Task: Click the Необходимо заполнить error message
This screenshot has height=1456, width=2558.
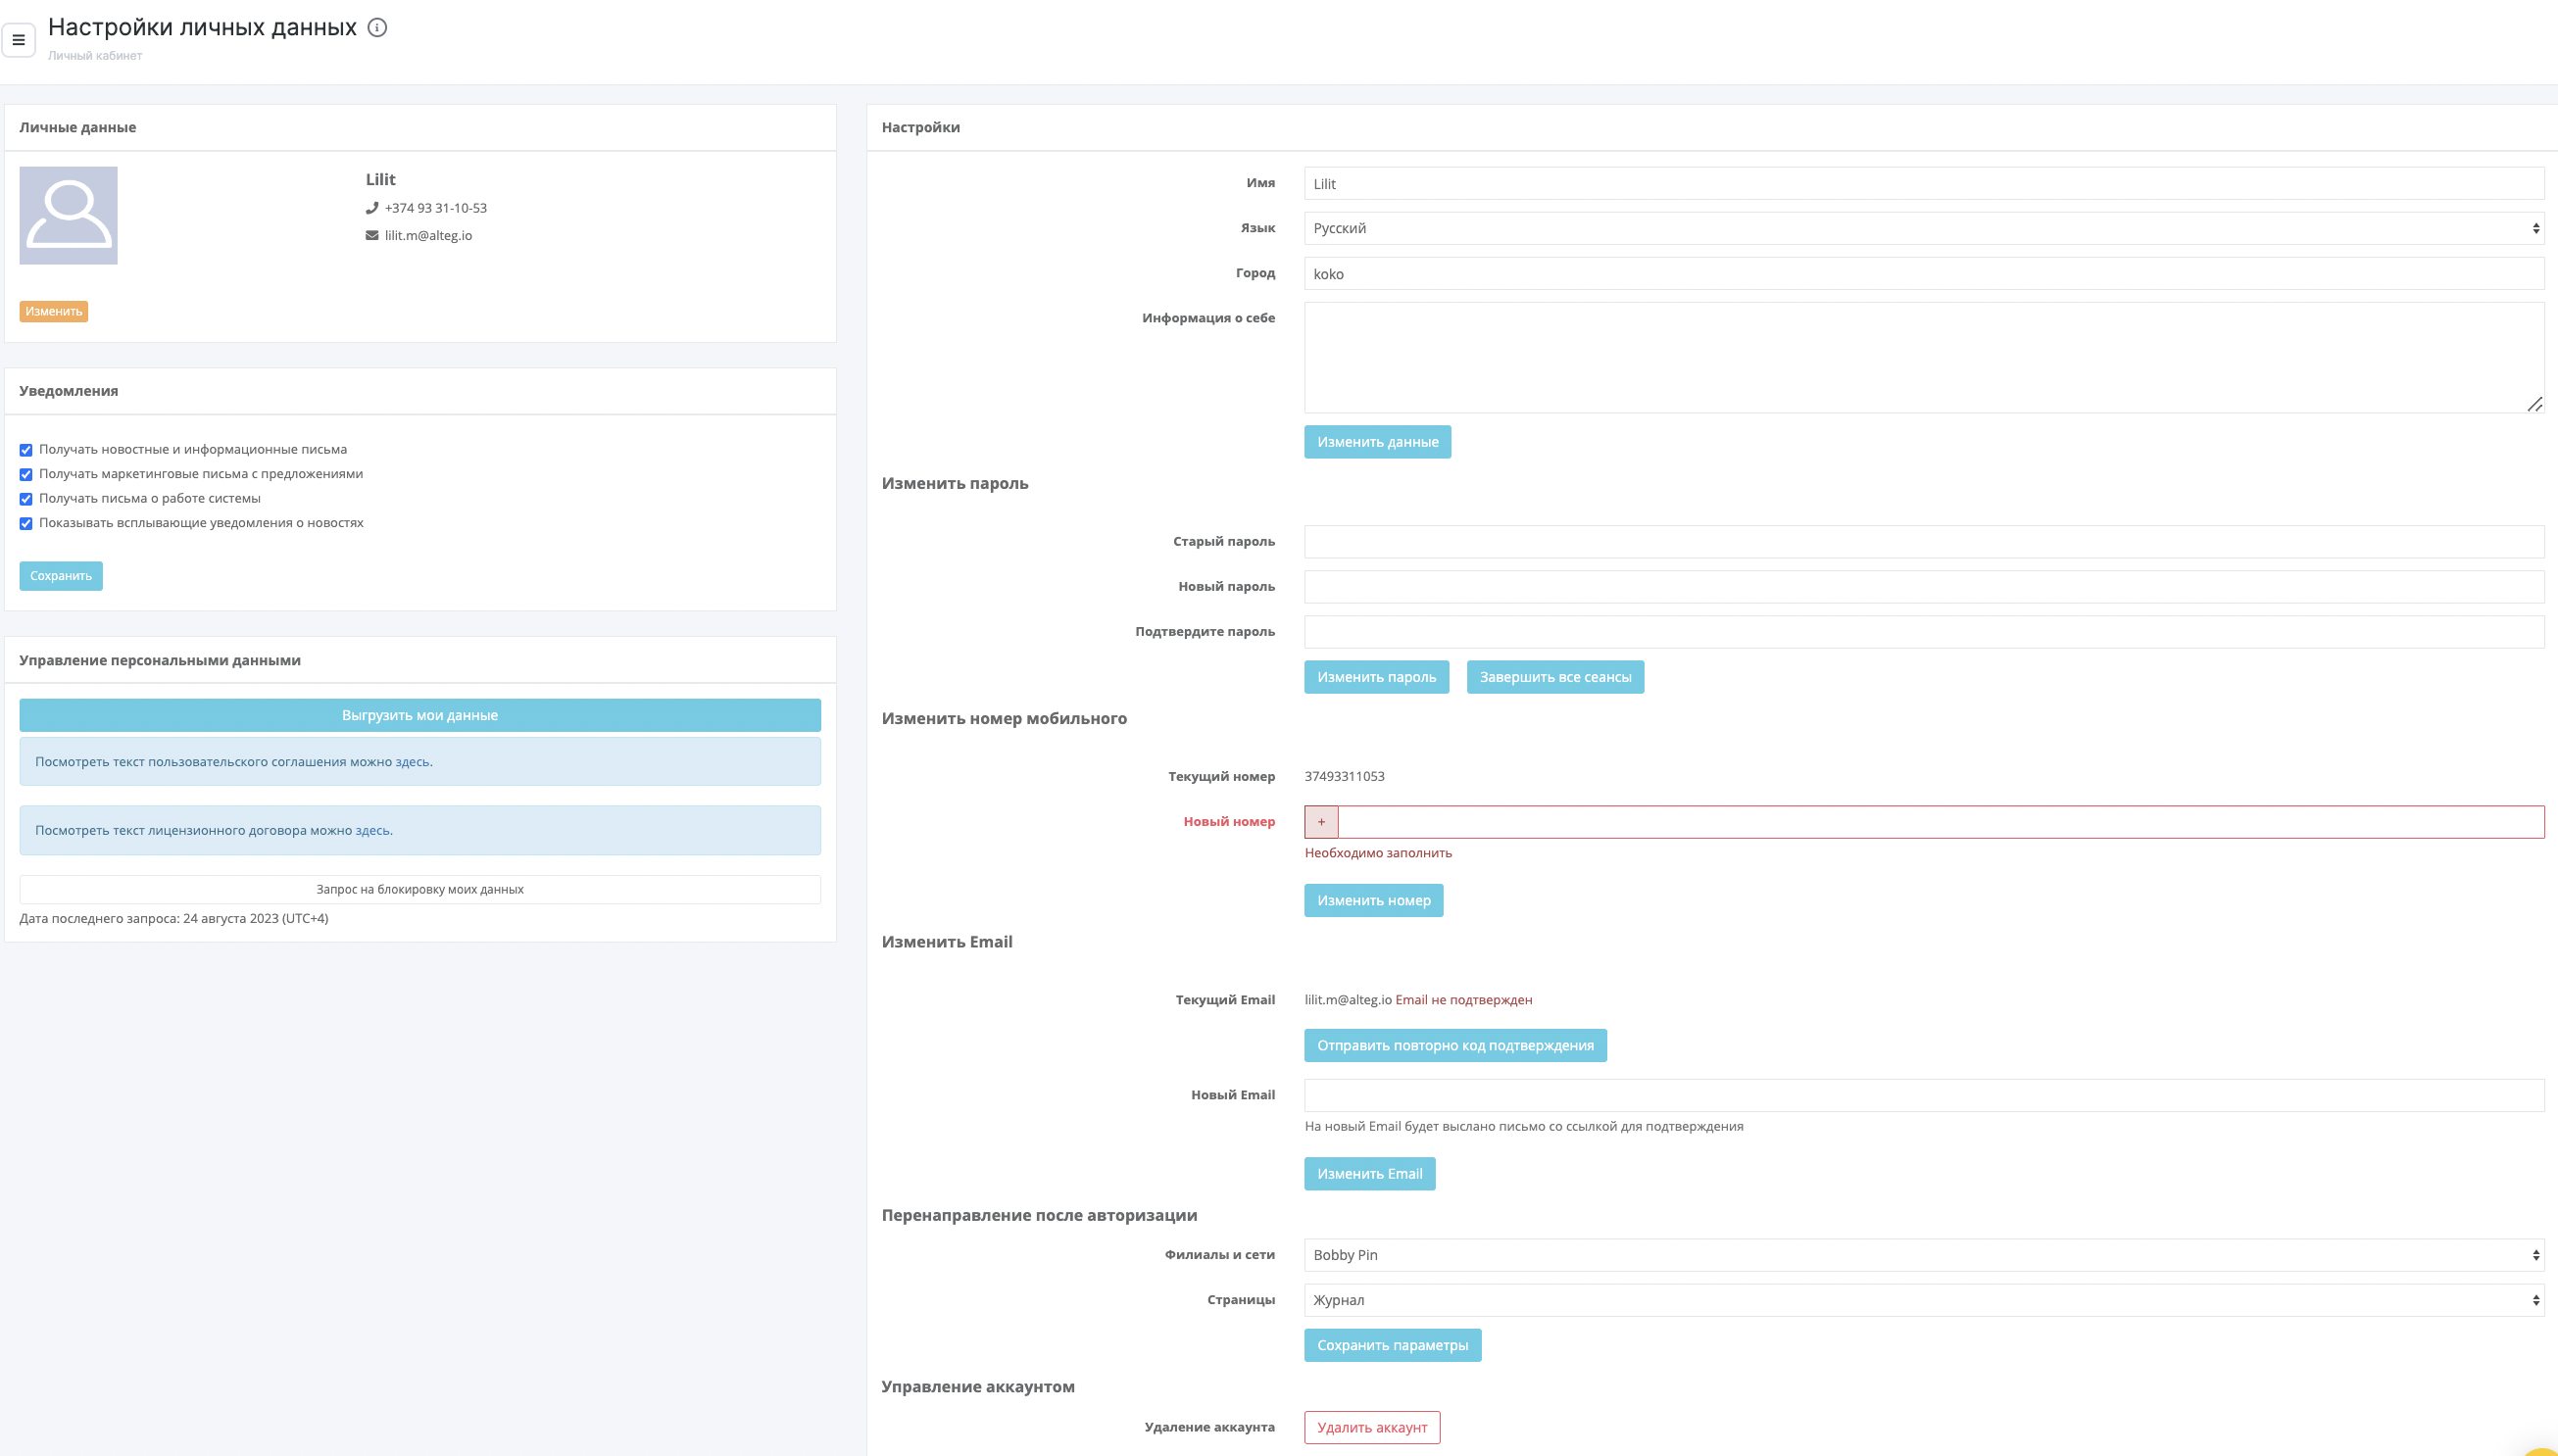Action: coord(1378,853)
